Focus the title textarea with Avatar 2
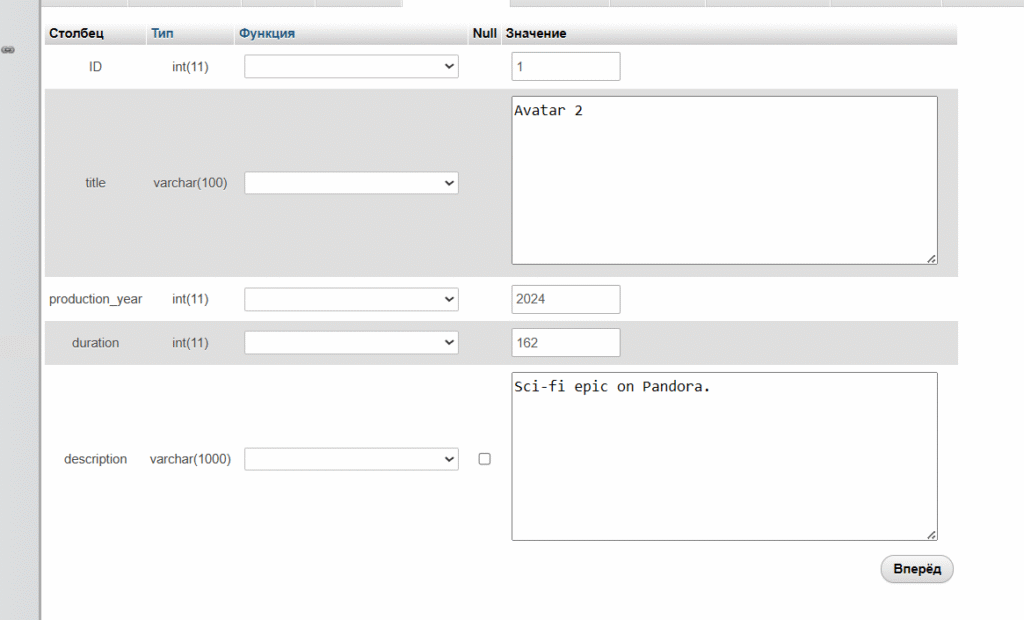The height and width of the screenshot is (620, 1024). [724, 180]
